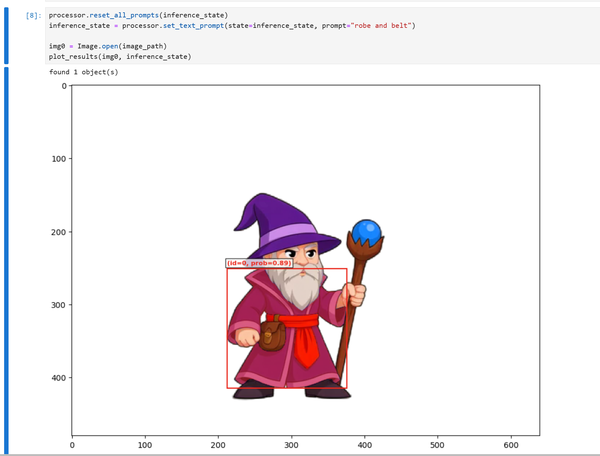Click the blue orb on the wizard's staff
Image resolution: width=600 pixels, height=456 pixels.
[366, 233]
